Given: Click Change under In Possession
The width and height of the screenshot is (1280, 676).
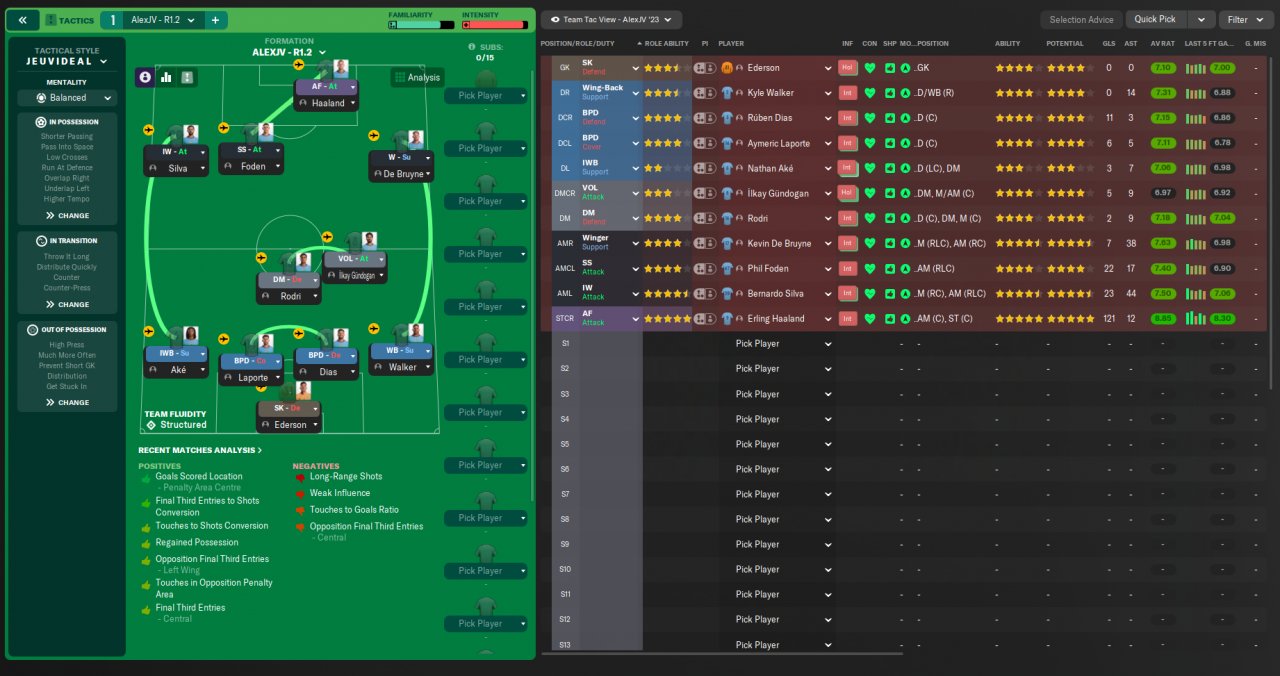Looking at the screenshot, I should (67, 216).
